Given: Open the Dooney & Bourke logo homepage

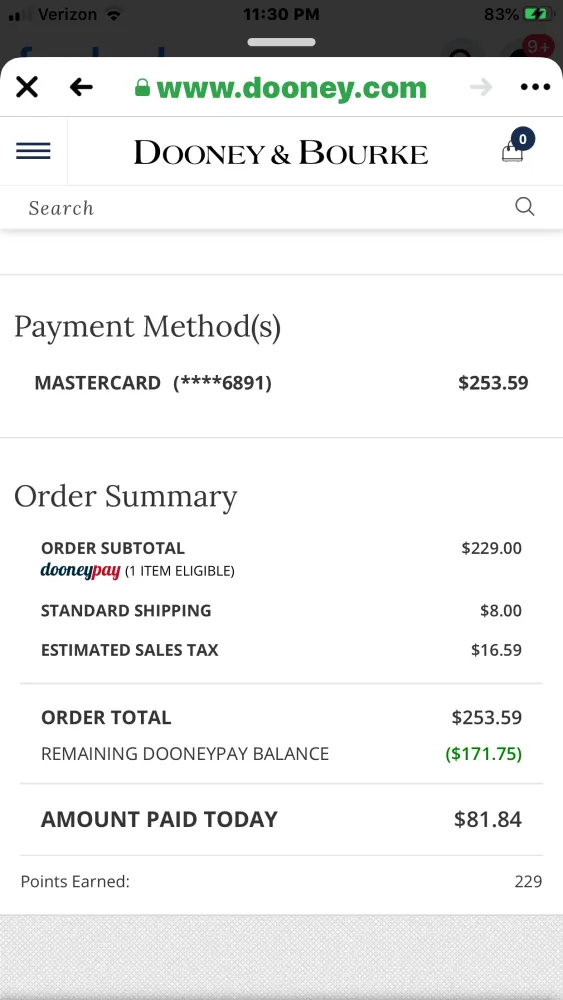Looking at the screenshot, I should point(281,152).
